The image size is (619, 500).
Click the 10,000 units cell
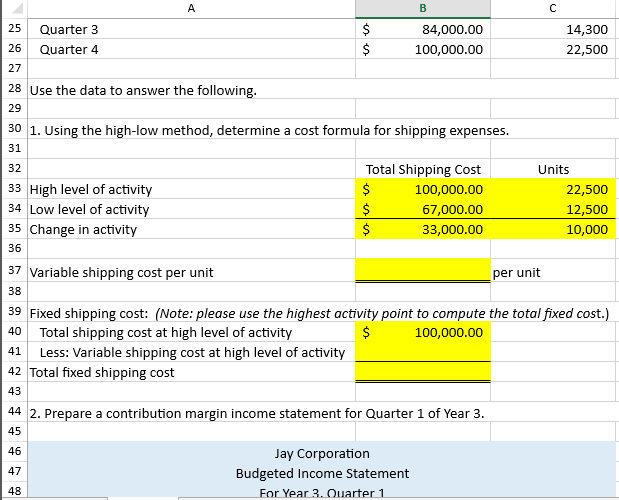pos(553,230)
